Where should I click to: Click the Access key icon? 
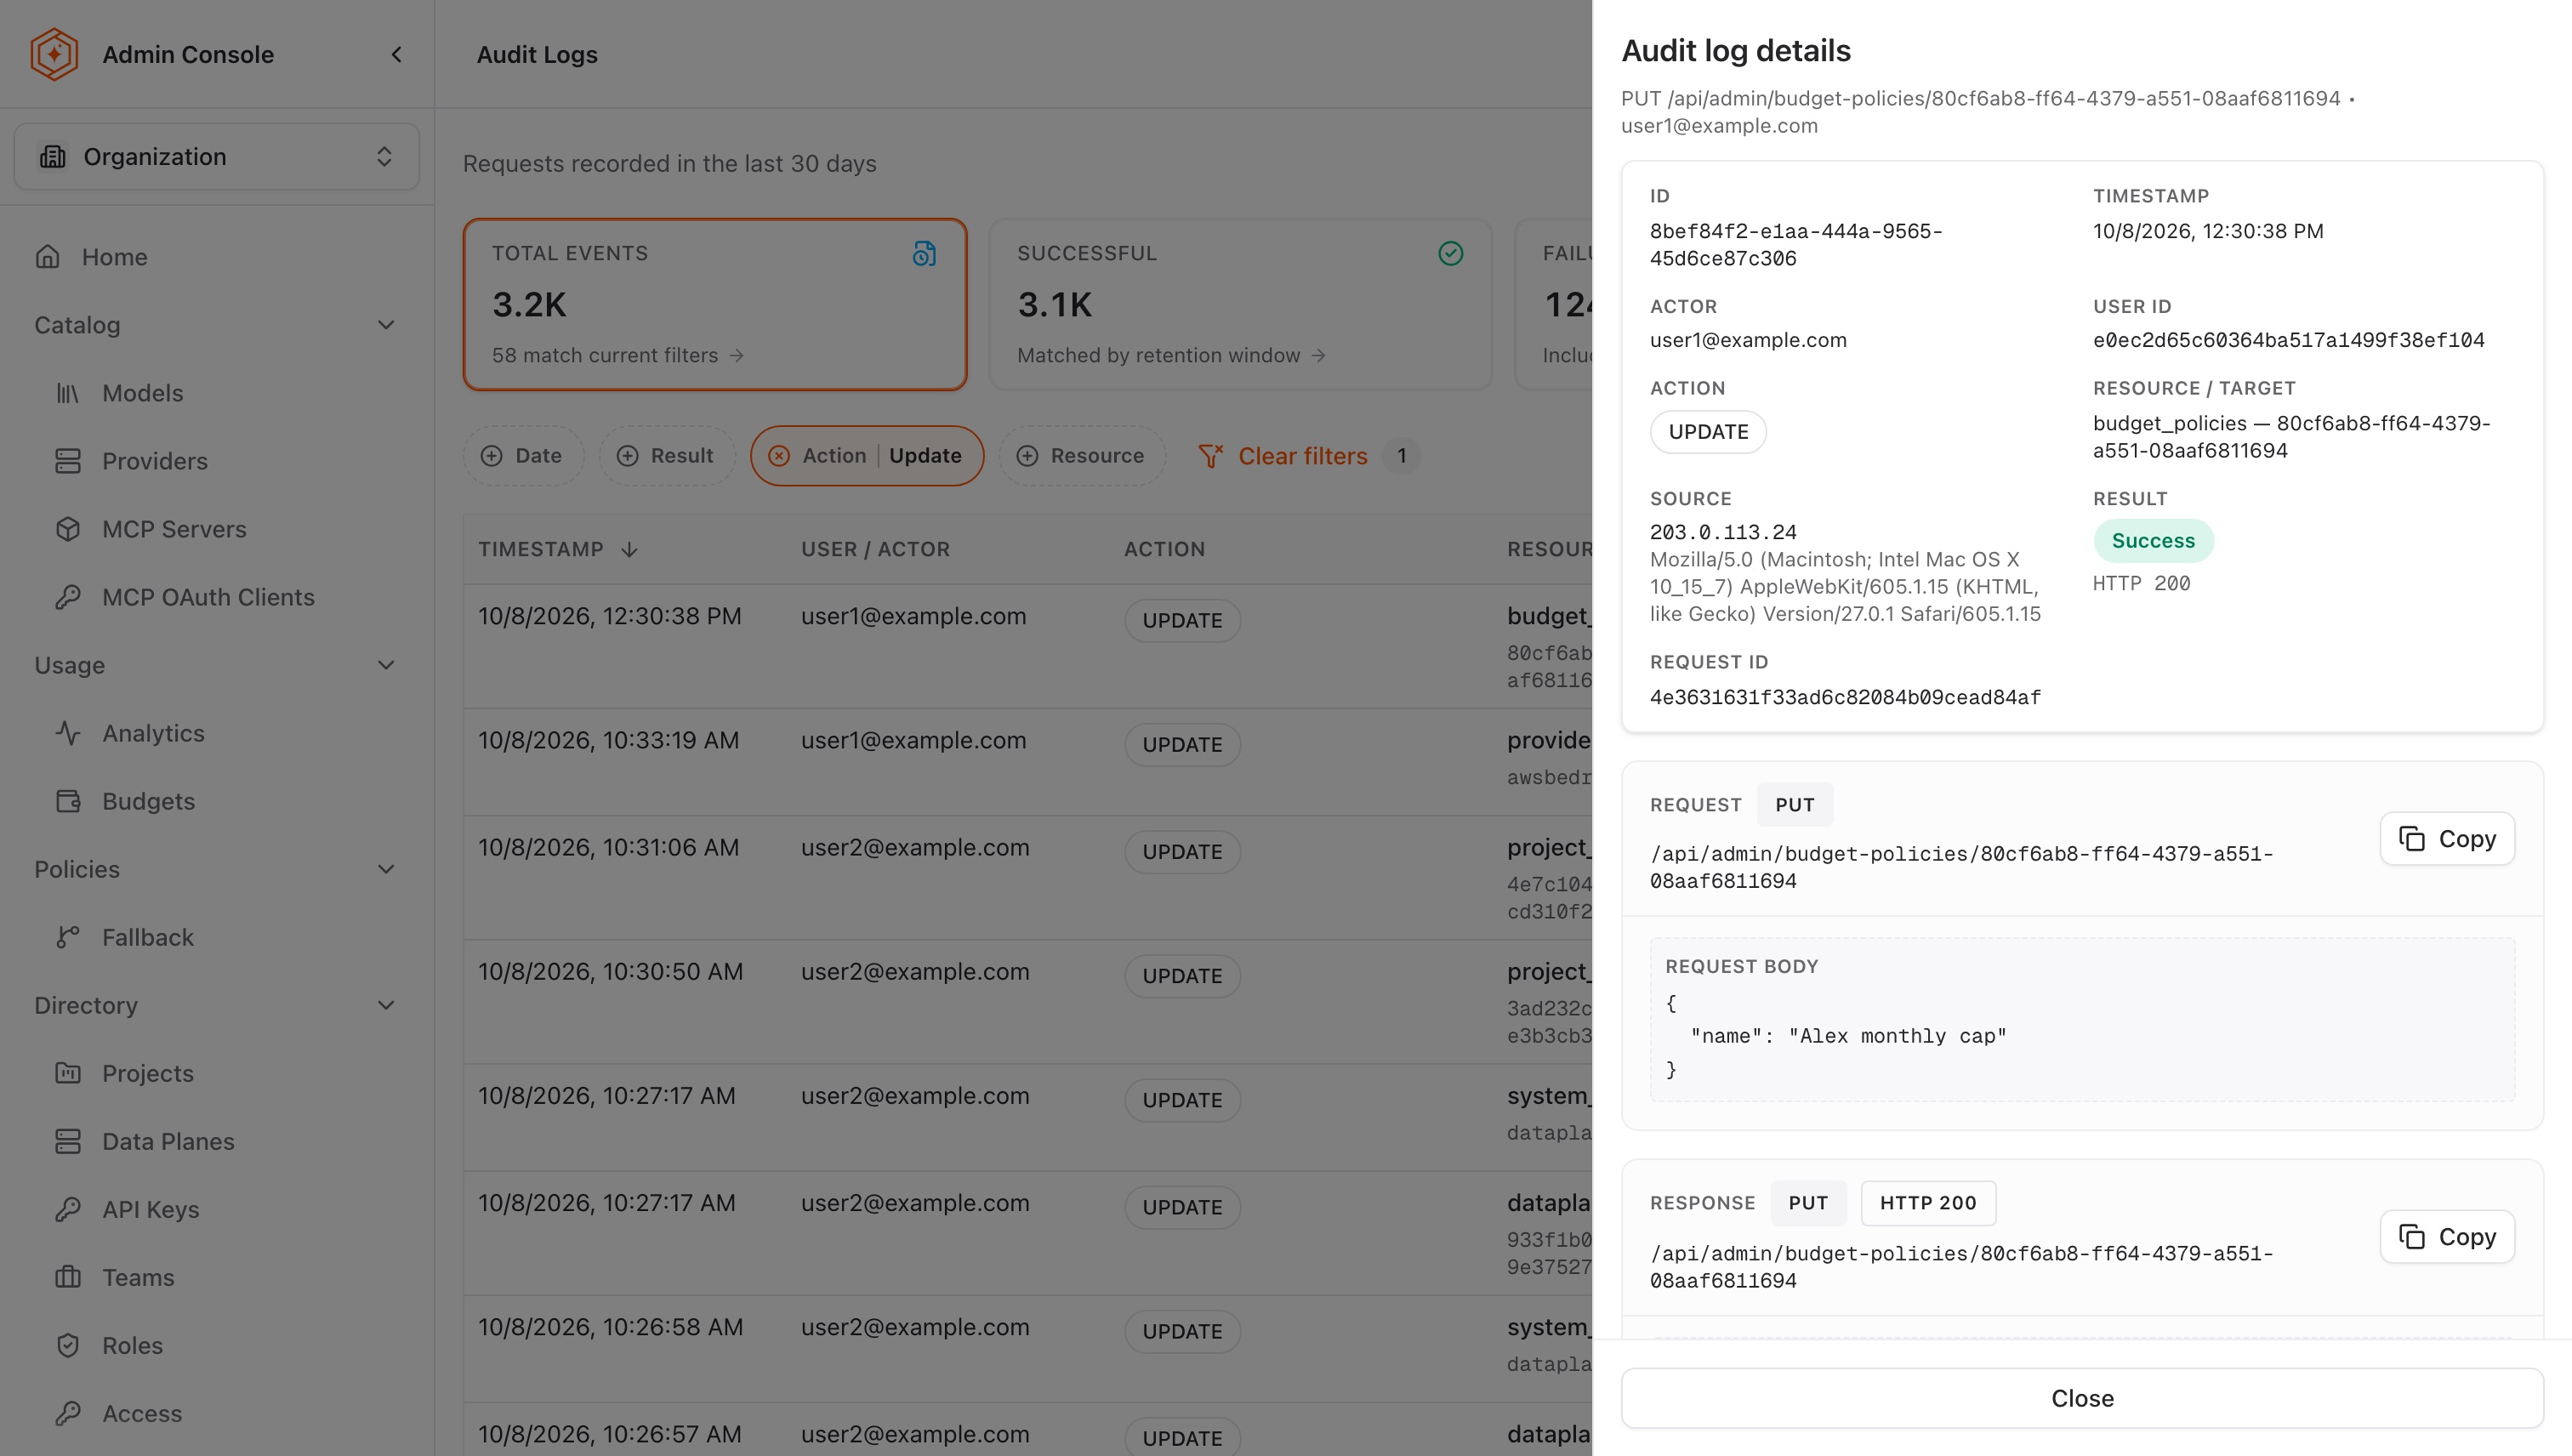click(x=68, y=1413)
